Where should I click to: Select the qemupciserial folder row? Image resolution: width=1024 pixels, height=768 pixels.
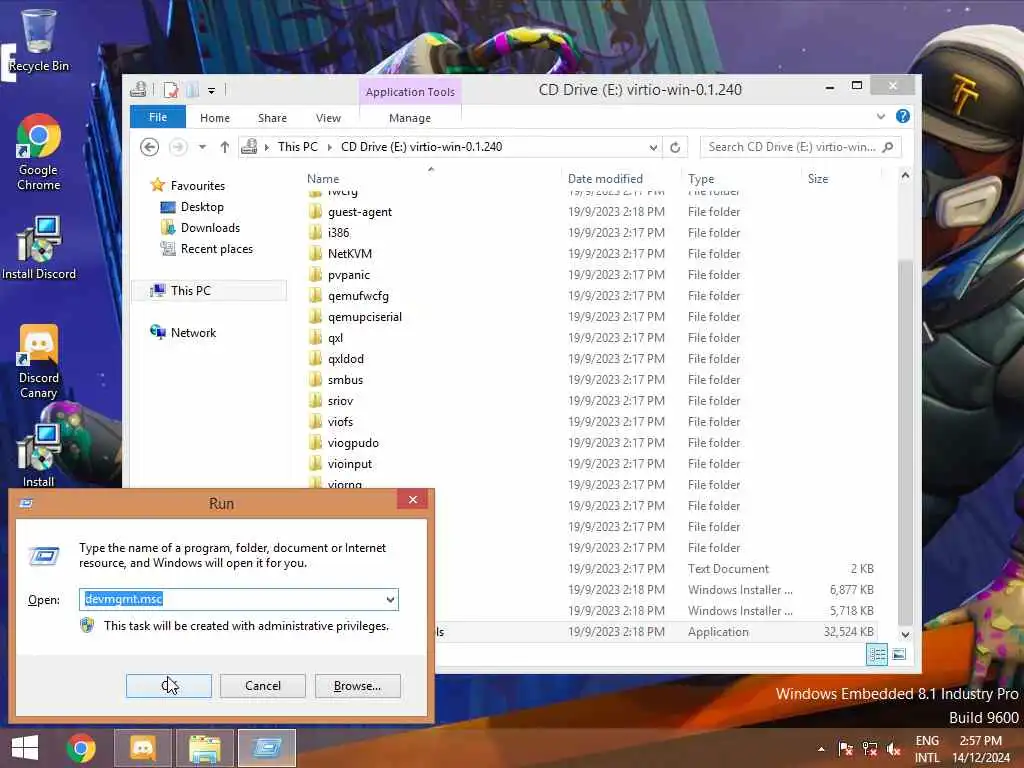click(590, 317)
